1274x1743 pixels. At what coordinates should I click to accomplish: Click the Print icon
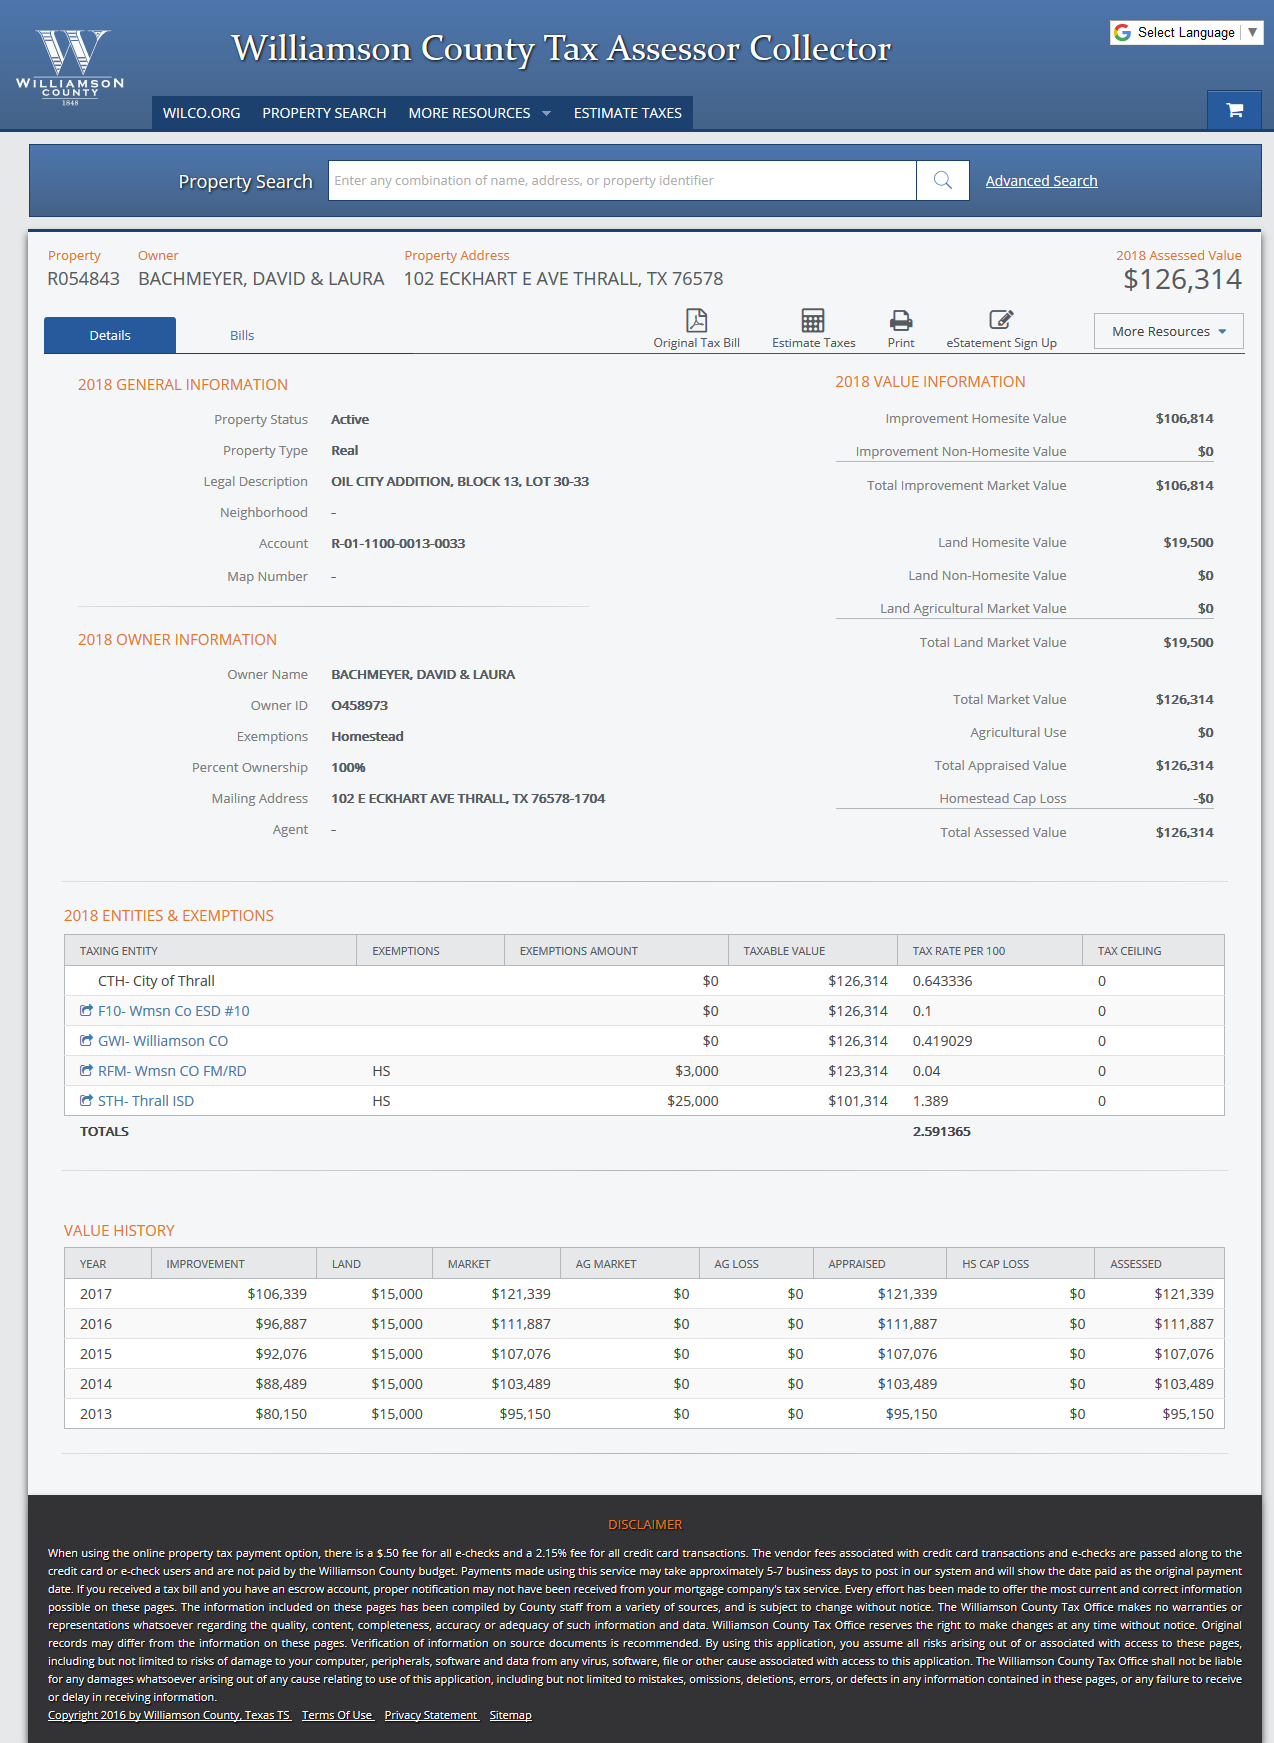pyautogui.click(x=901, y=320)
